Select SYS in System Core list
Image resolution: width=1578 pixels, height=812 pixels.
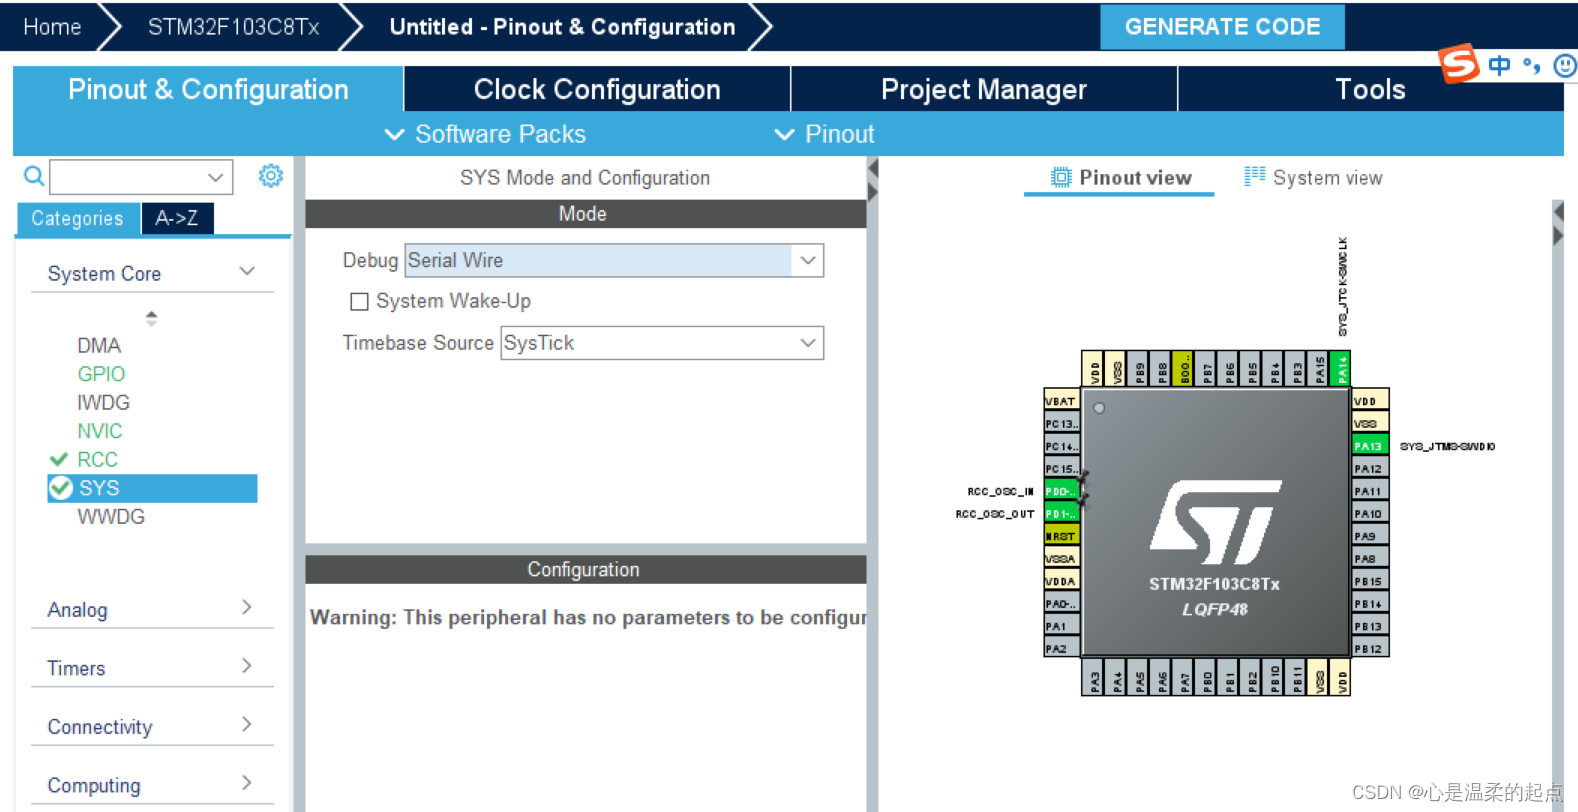[x=152, y=488]
